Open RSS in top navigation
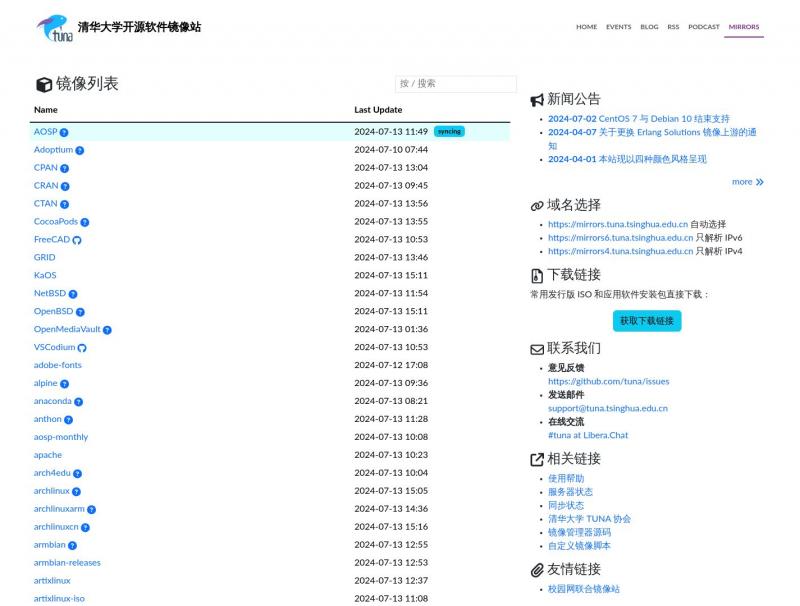The height and width of the screenshot is (606, 800). (673, 27)
